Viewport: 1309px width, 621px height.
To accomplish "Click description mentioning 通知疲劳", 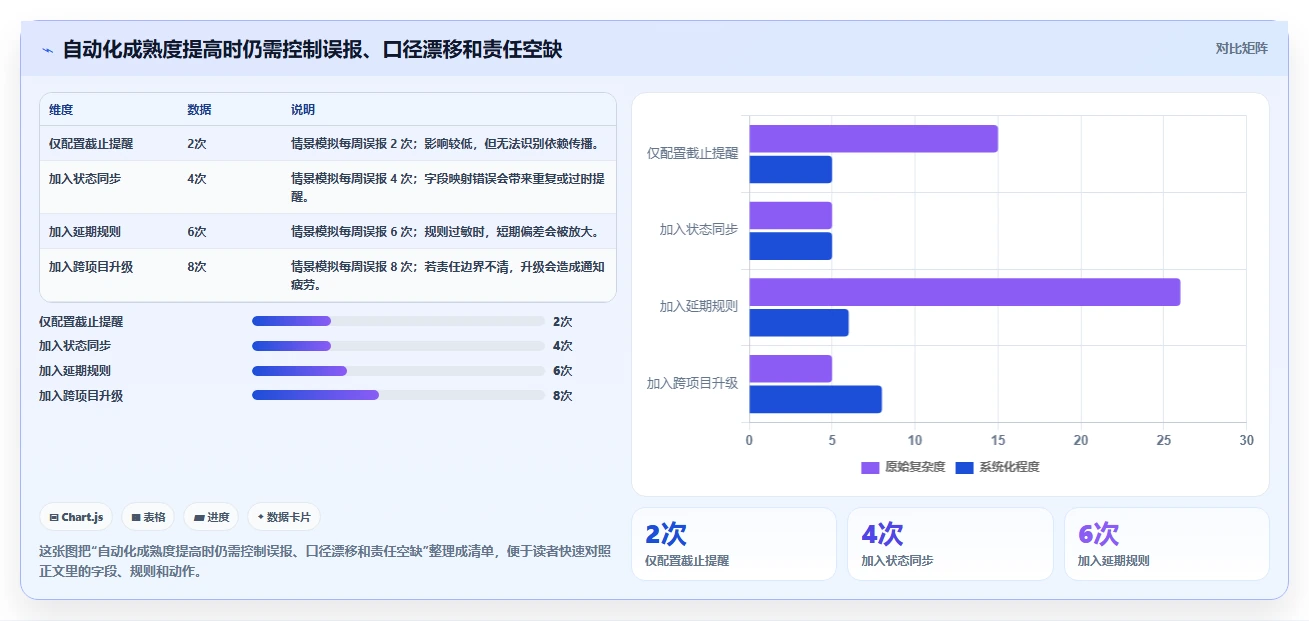I will pos(448,275).
